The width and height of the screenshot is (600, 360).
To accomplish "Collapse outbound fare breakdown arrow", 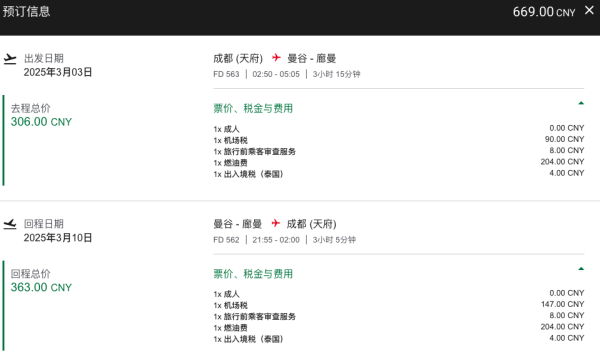I will [581, 103].
